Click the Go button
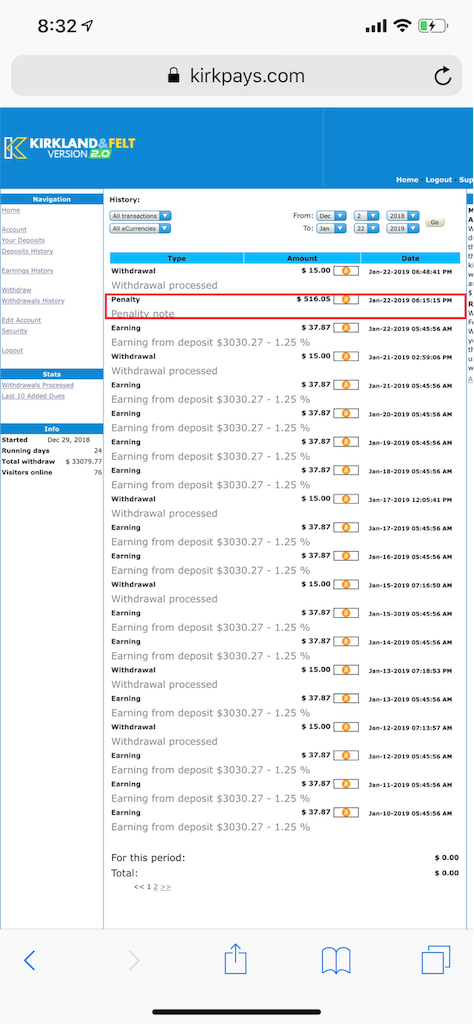The height and width of the screenshot is (1024, 474). pos(435,222)
